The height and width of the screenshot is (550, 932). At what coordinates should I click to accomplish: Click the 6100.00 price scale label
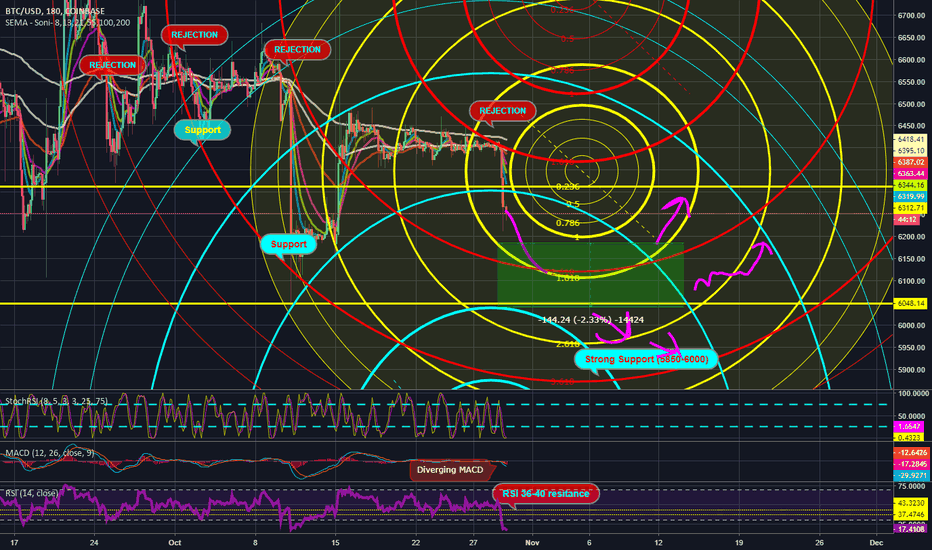911,281
